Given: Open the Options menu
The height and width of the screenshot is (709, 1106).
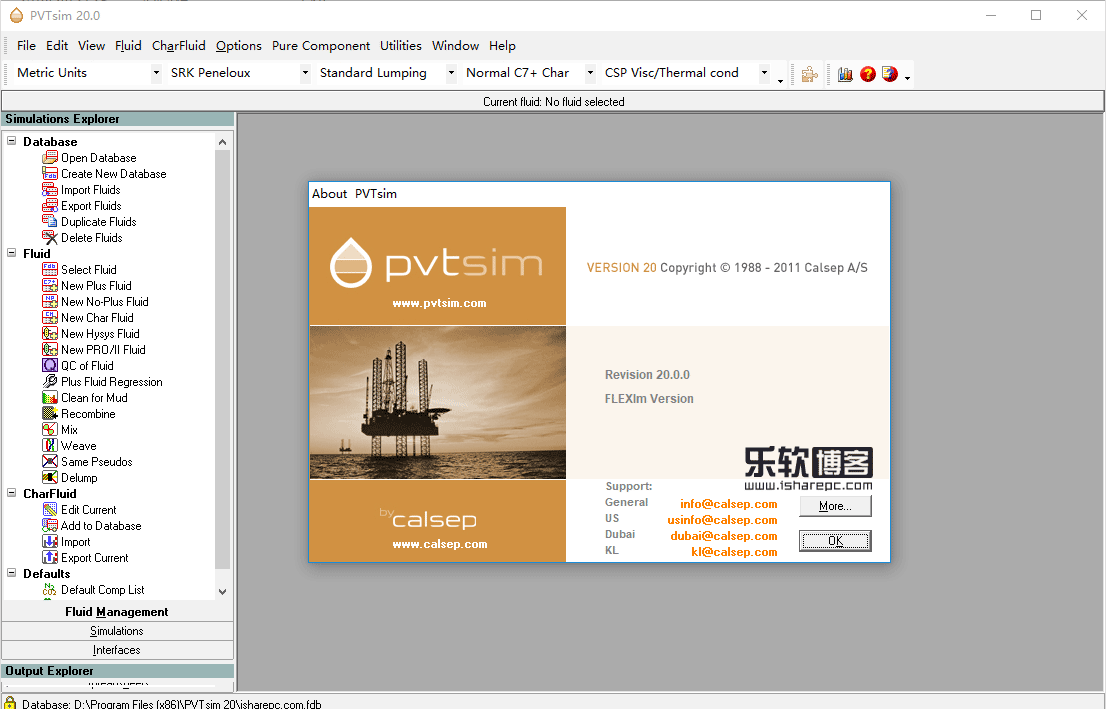Looking at the screenshot, I should [238, 46].
